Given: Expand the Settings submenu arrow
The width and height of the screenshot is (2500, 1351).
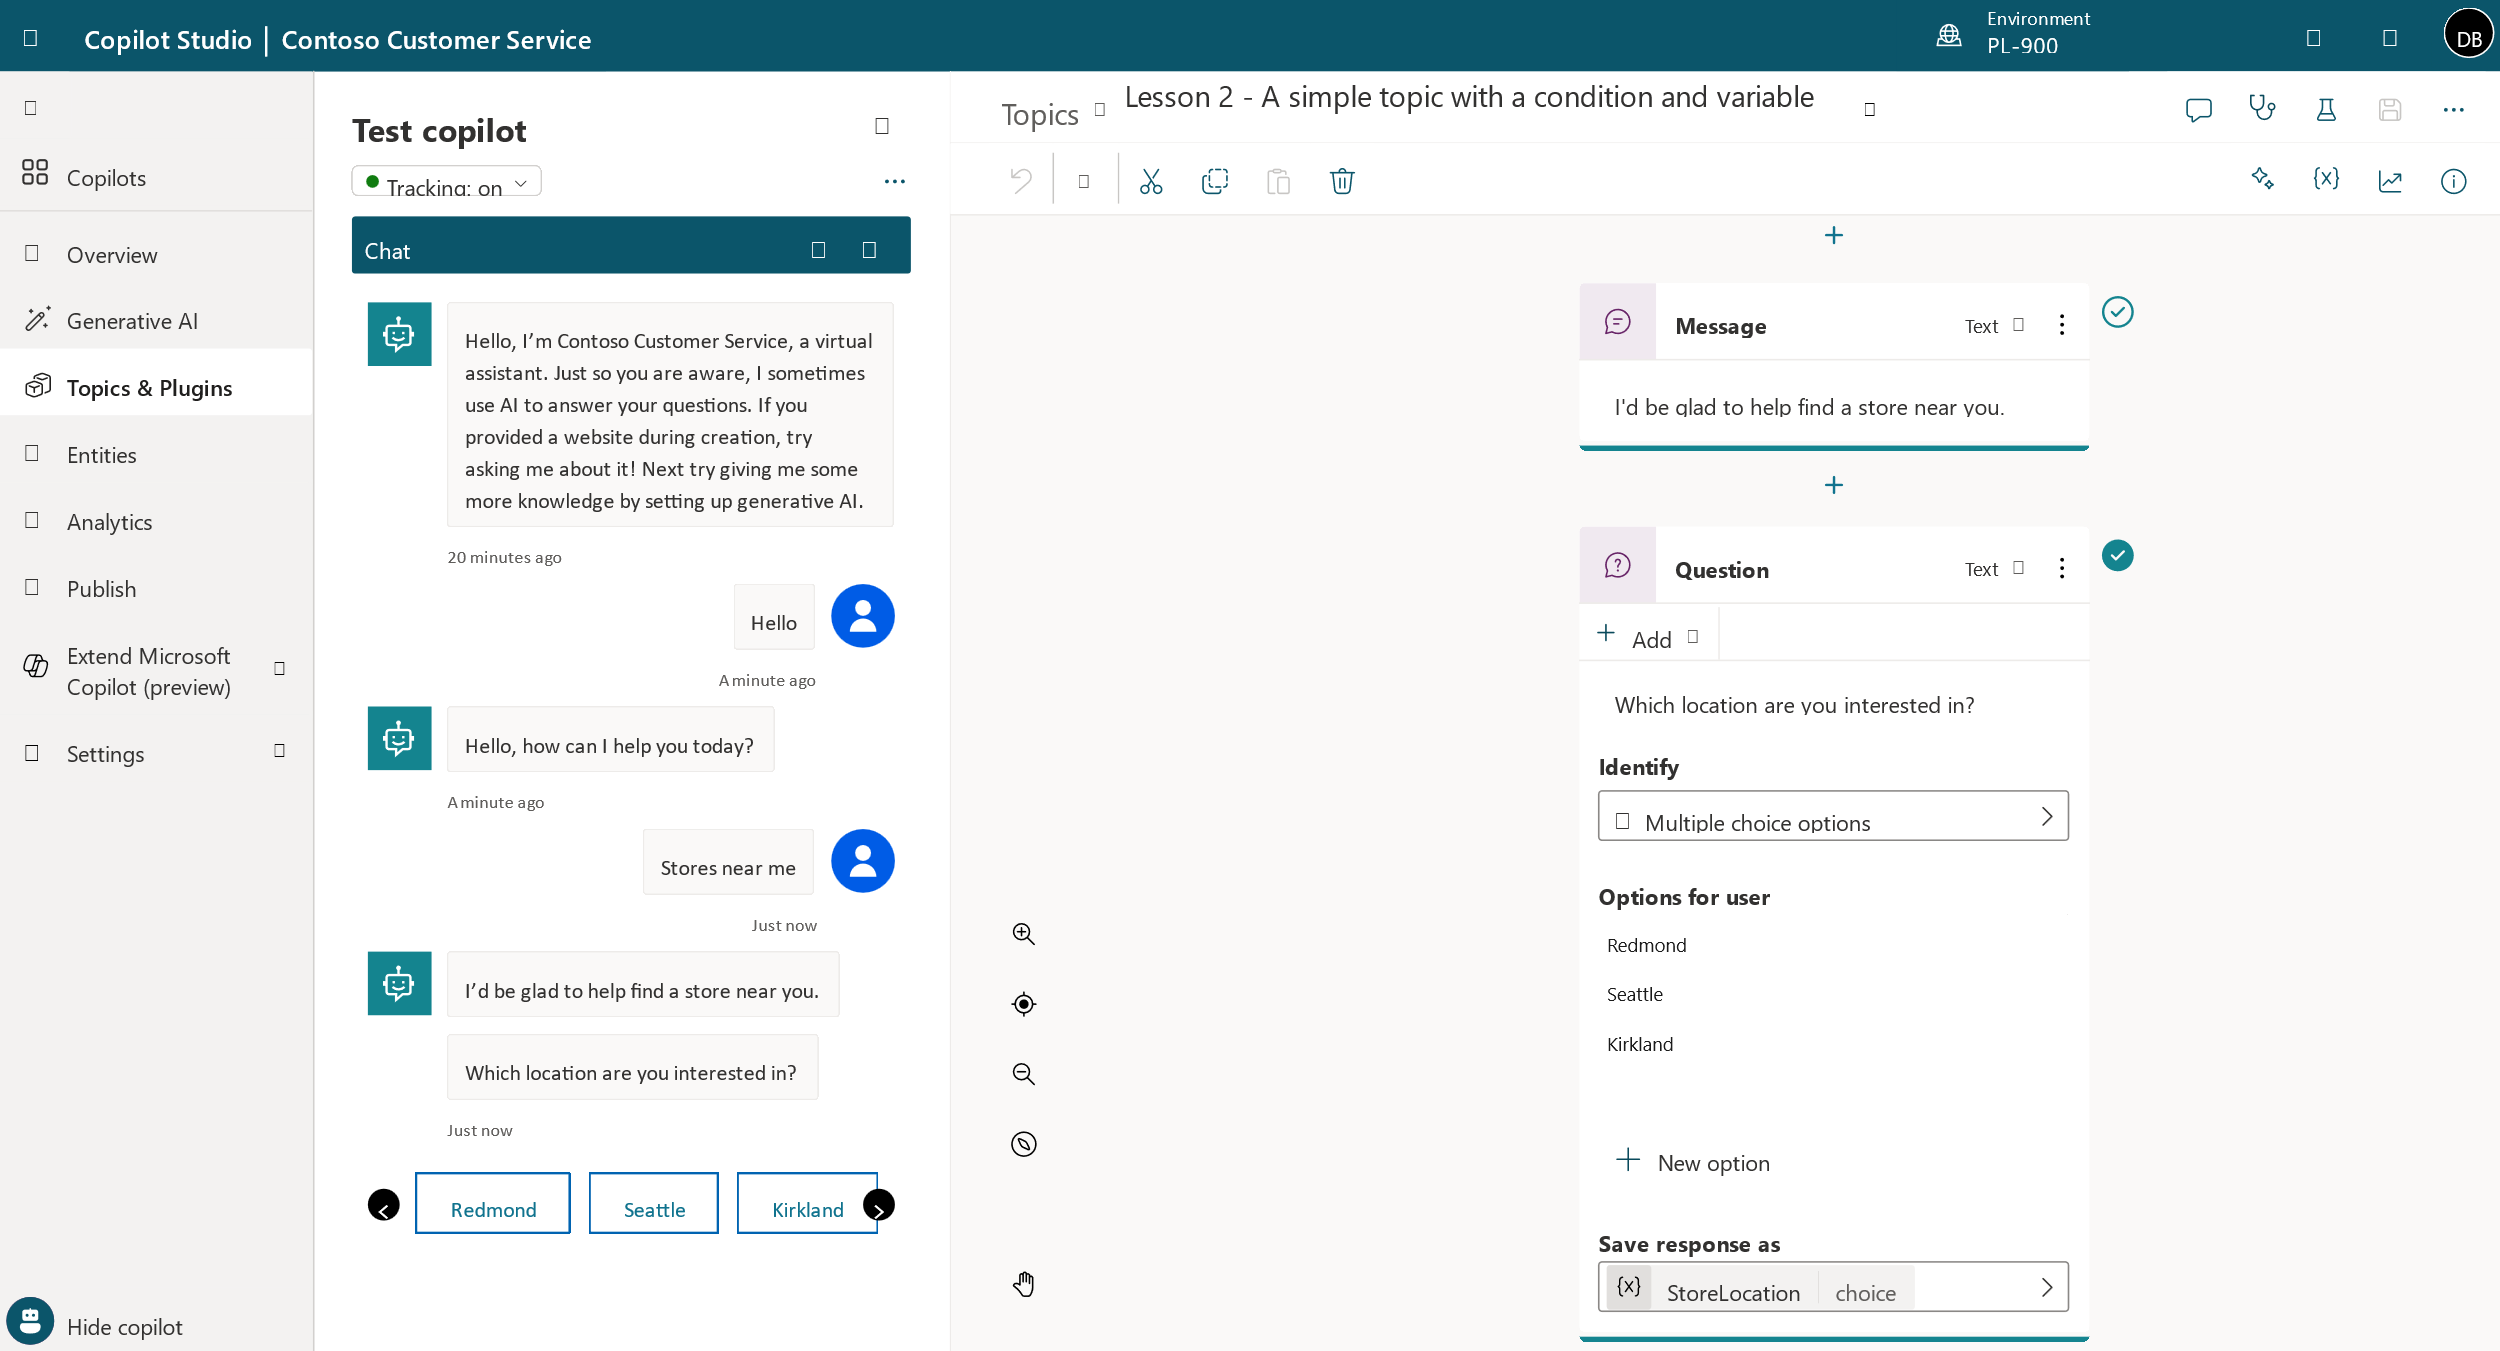Looking at the screenshot, I should (280, 751).
